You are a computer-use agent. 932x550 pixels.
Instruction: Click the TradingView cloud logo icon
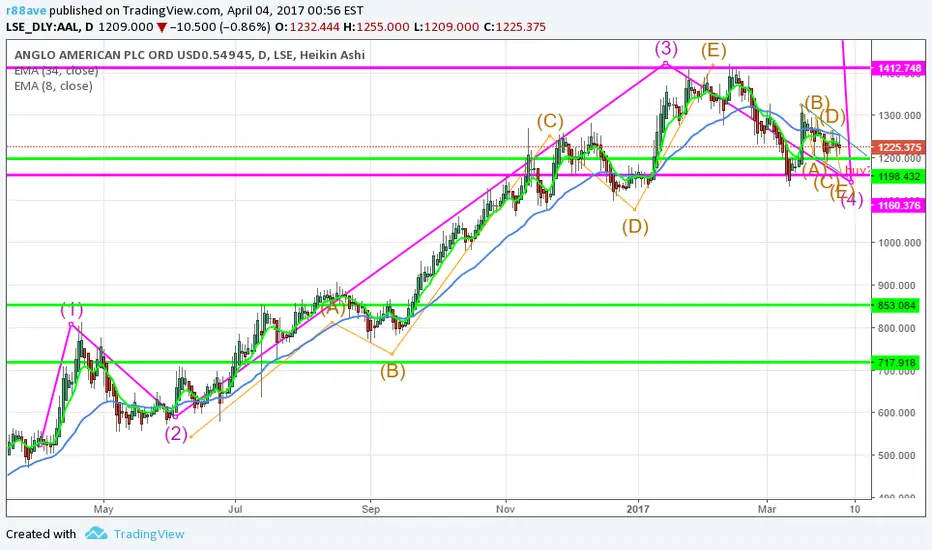(96, 533)
